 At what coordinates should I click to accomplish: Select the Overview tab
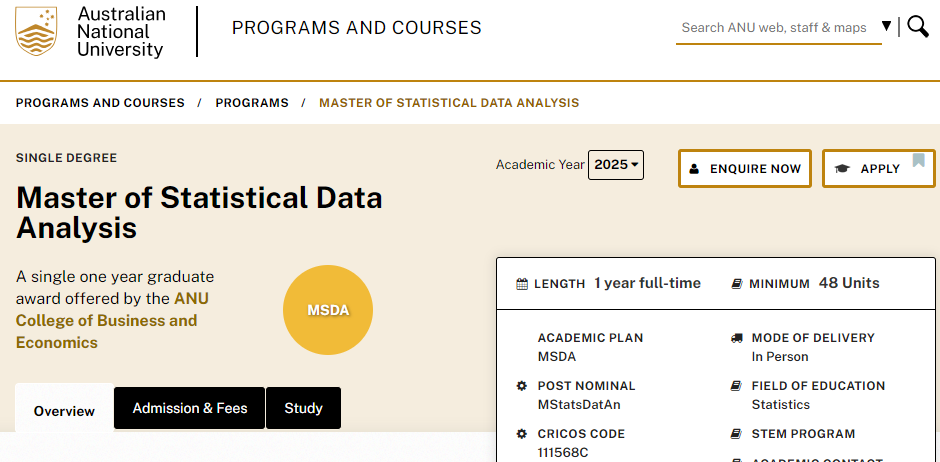(x=64, y=410)
